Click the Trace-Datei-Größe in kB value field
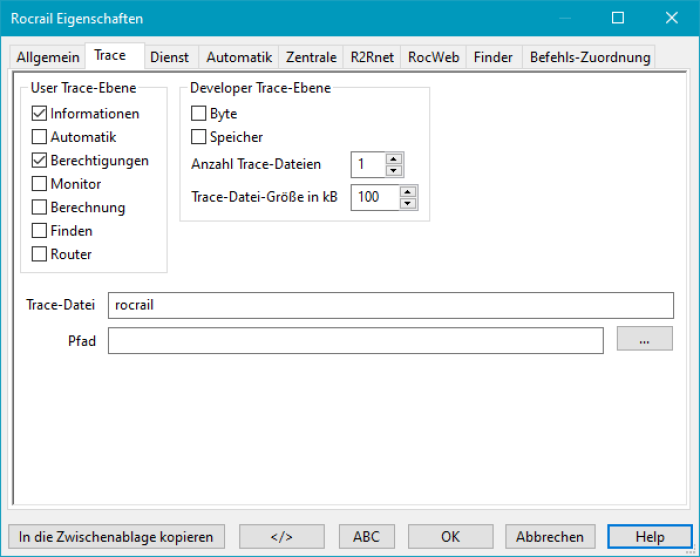This screenshot has width=700, height=557. point(375,197)
